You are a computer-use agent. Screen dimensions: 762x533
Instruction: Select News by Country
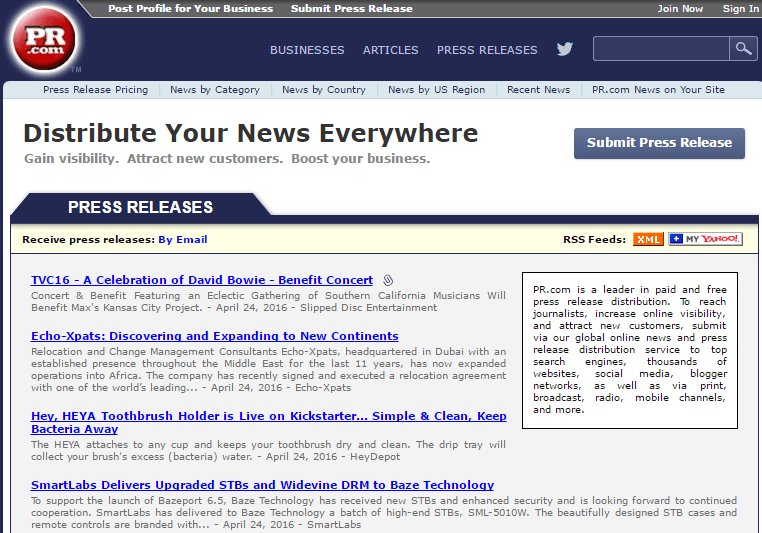coord(324,90)
